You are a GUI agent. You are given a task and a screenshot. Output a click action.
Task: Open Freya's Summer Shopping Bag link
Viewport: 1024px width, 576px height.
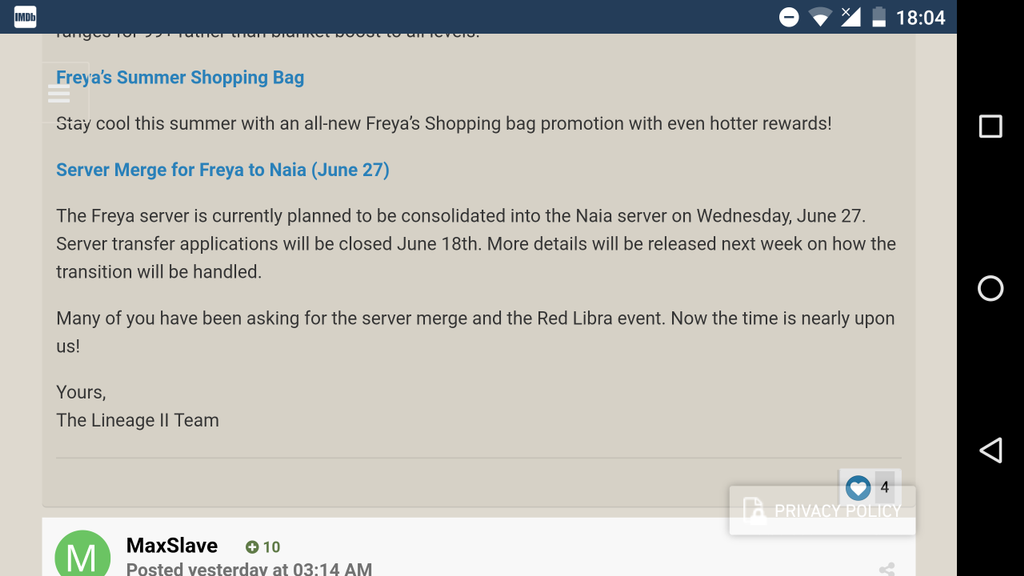click(180, 77)
